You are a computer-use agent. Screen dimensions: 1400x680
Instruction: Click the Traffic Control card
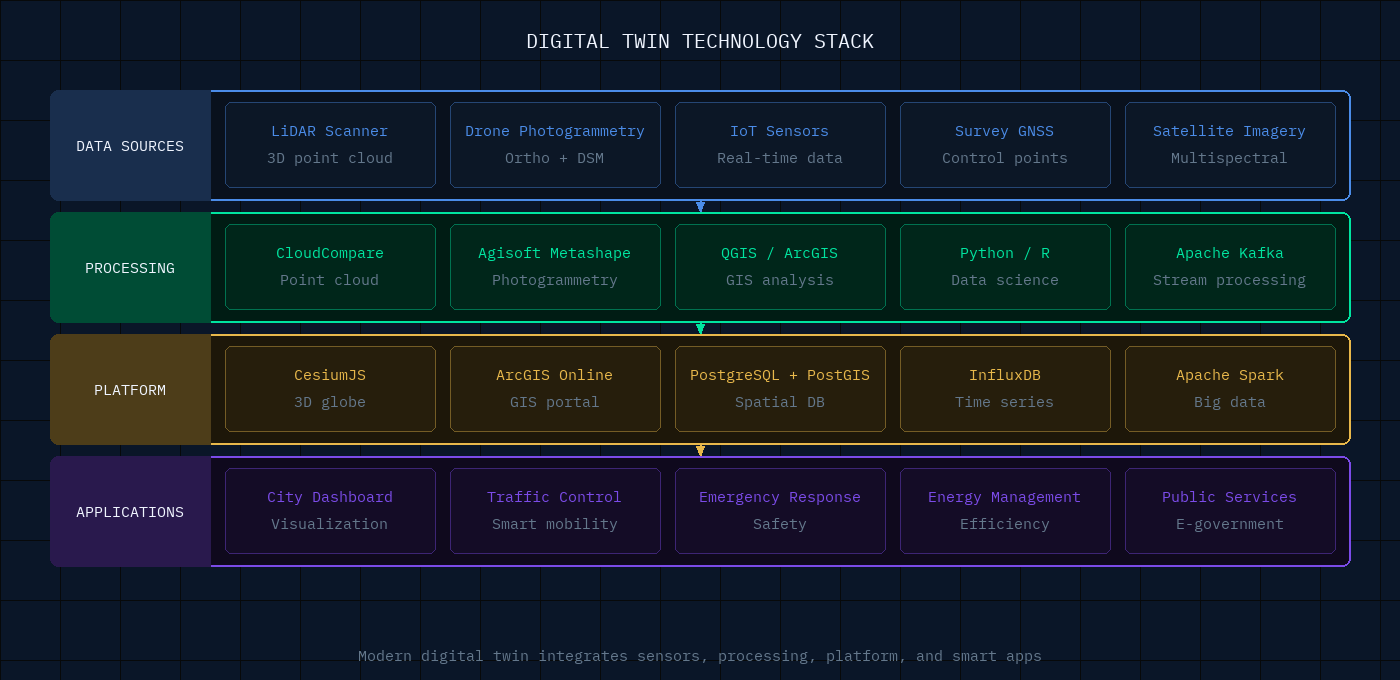click(555, 511)
